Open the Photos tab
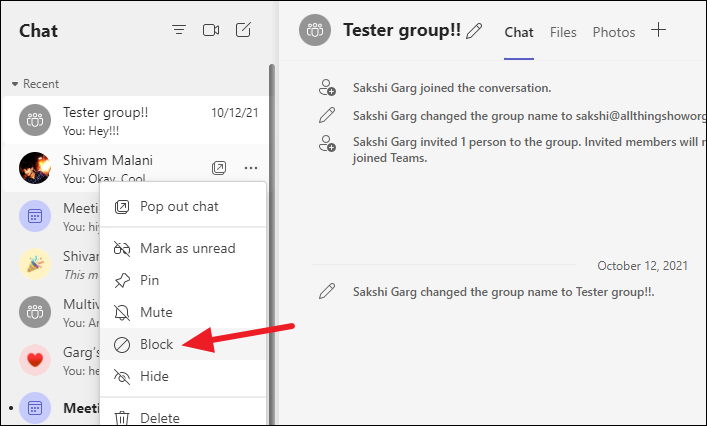The height and width of the screenshot is (426, 707). pos(614,32)
